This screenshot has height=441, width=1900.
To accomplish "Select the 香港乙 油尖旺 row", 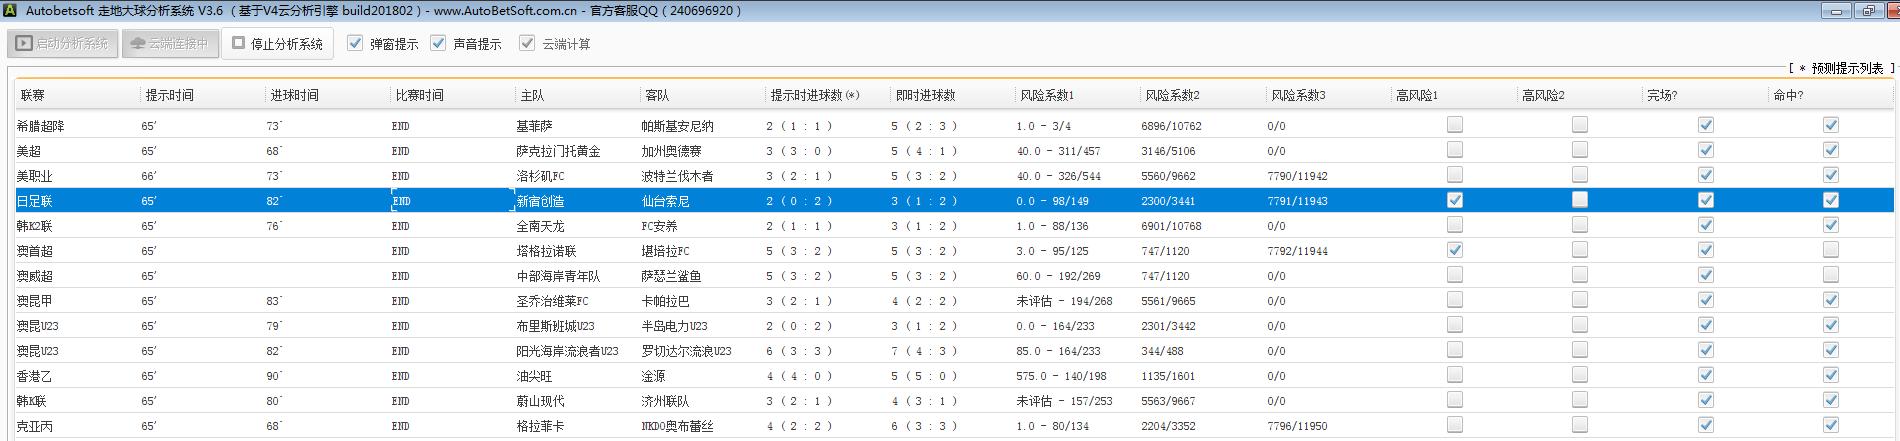I will pyautogui.click(x=534, y=376).
